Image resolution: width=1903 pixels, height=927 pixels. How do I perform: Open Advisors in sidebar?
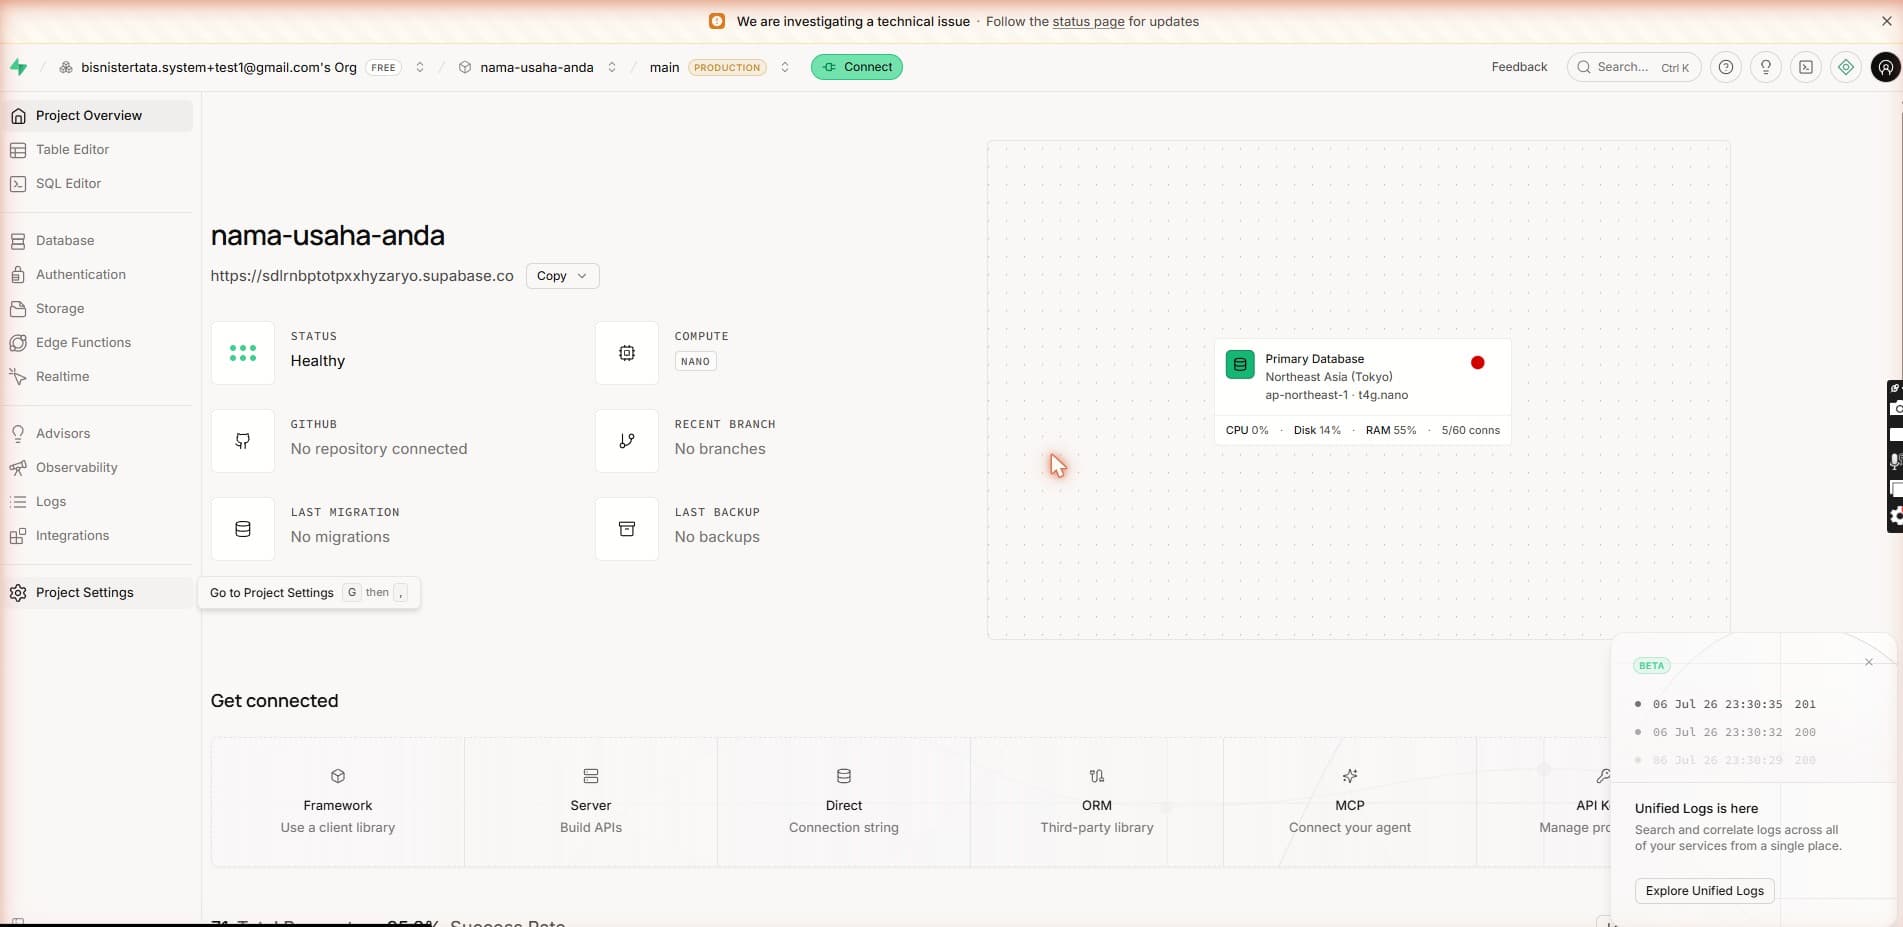[98, 434]
